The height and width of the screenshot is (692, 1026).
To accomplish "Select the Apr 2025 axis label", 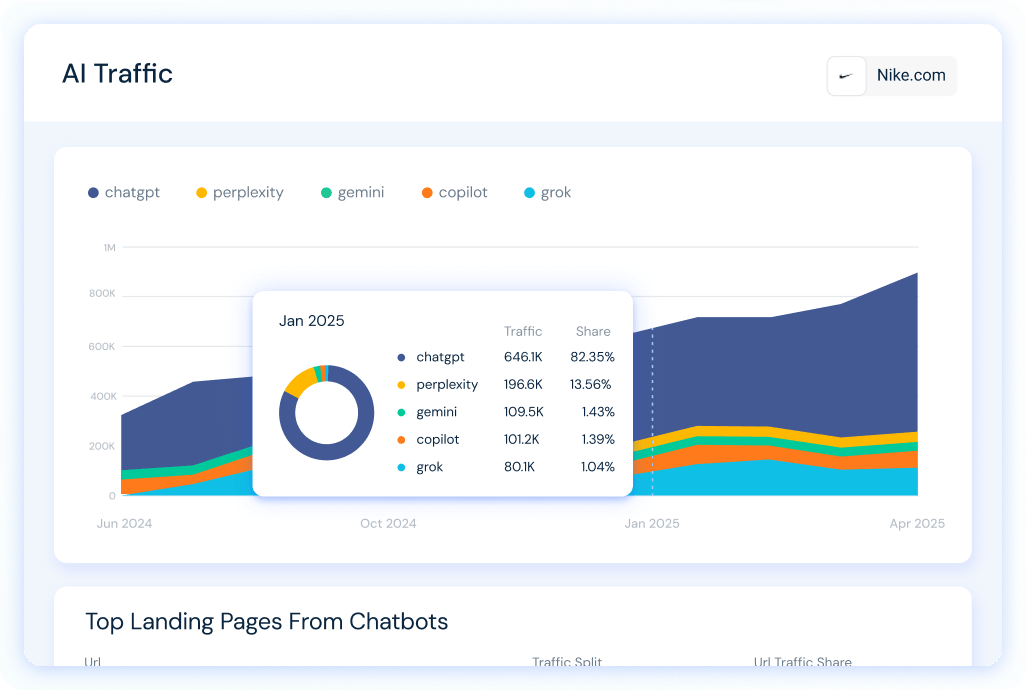I will pos(917,523).
